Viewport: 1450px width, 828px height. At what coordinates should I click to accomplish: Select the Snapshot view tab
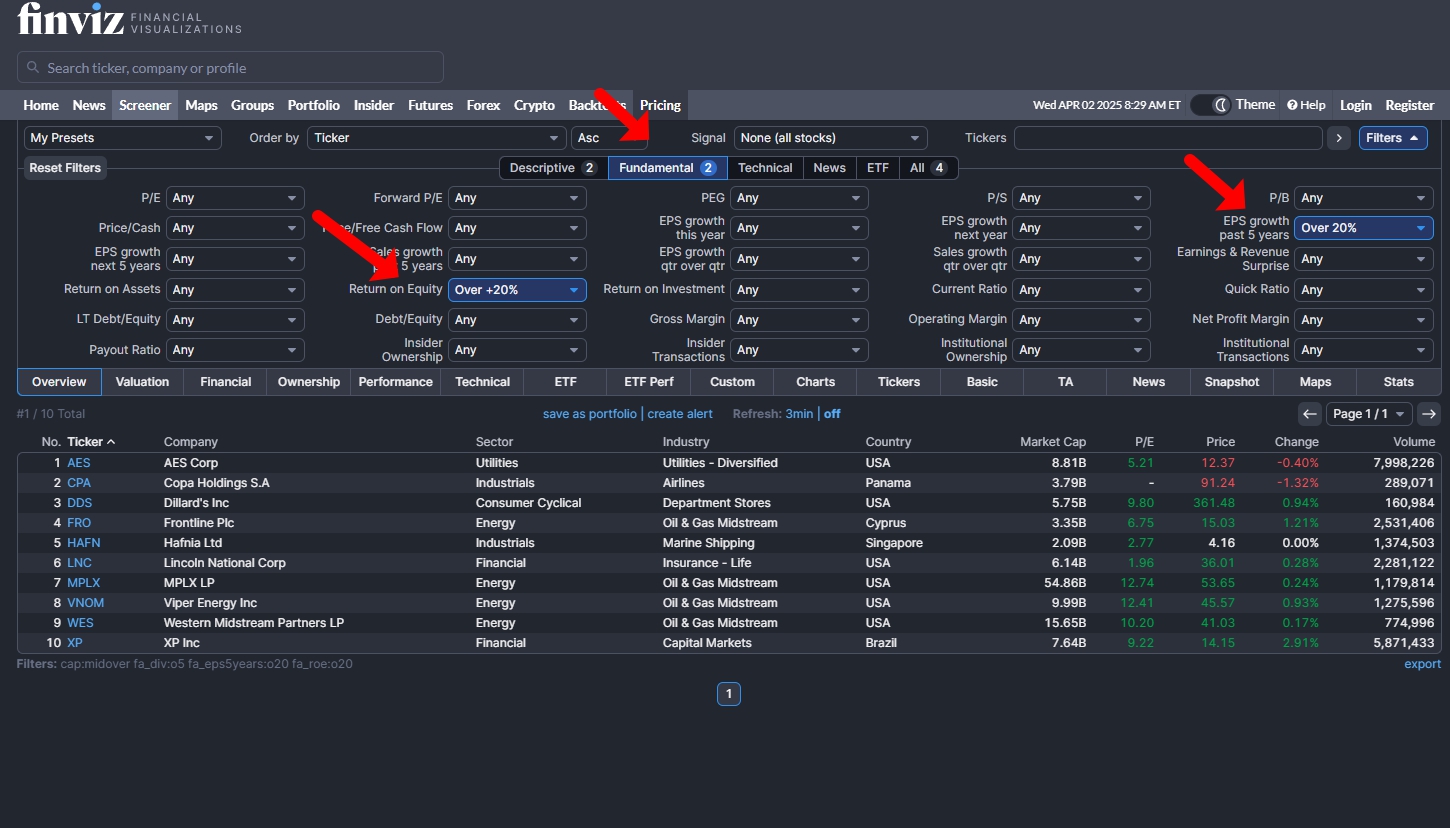(1232, 382)
